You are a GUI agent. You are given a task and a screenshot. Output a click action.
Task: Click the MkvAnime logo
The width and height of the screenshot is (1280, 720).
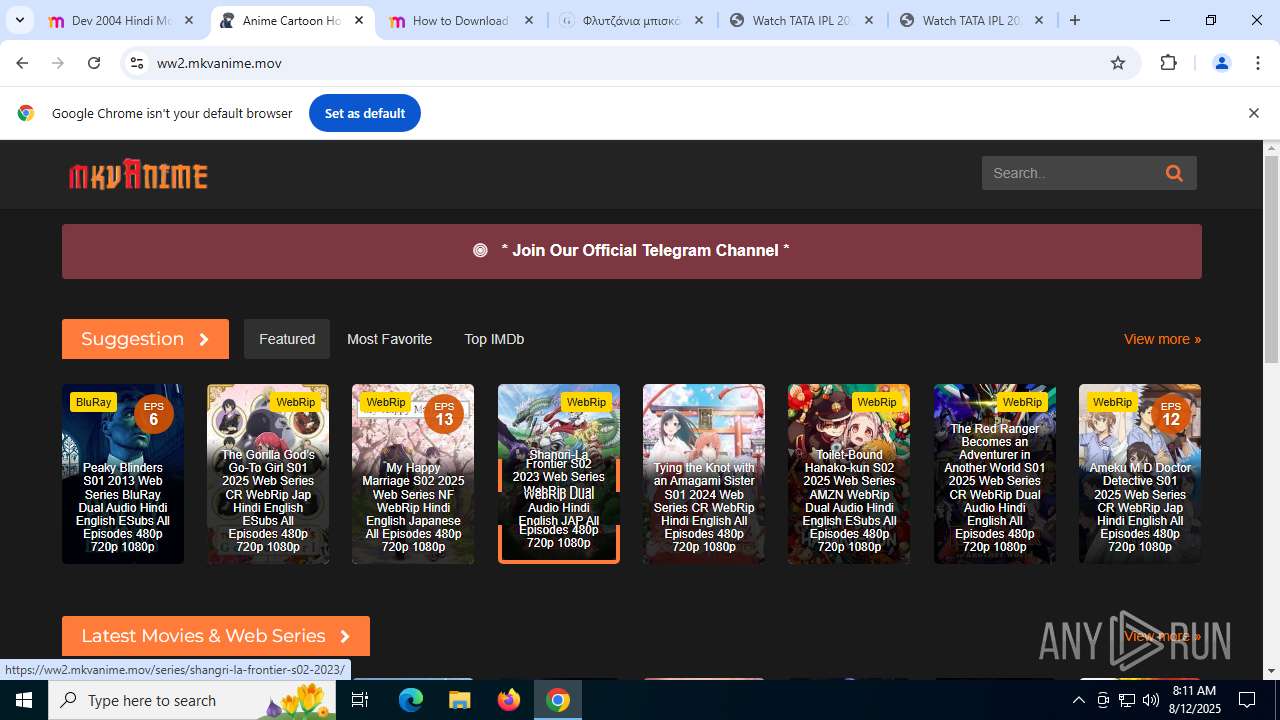[138, 174]
